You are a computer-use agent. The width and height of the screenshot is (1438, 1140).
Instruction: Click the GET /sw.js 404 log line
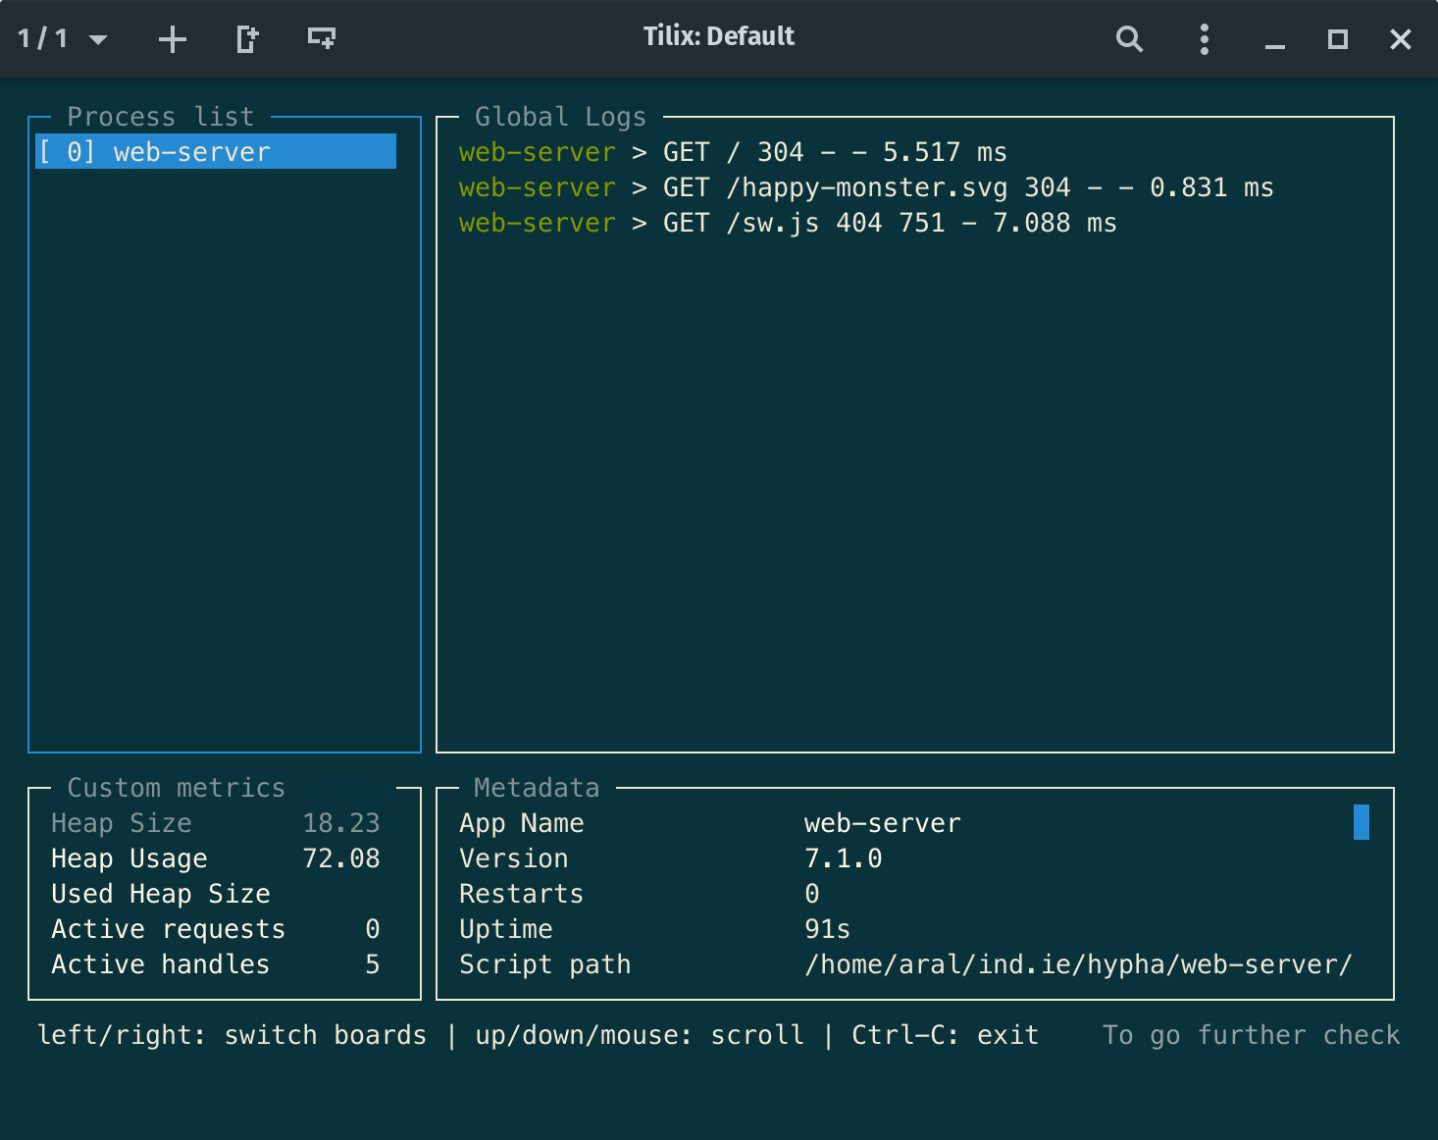click(x=787, y=223)
